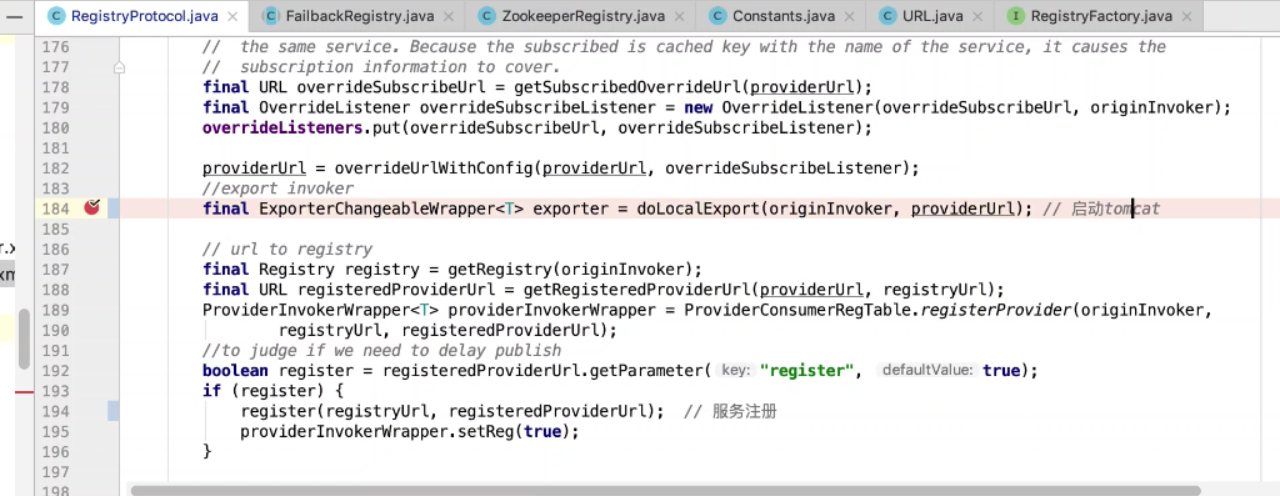Close the URL.java tab
Viewport: 1280px width, 496px height.
(x=978, y=16)
